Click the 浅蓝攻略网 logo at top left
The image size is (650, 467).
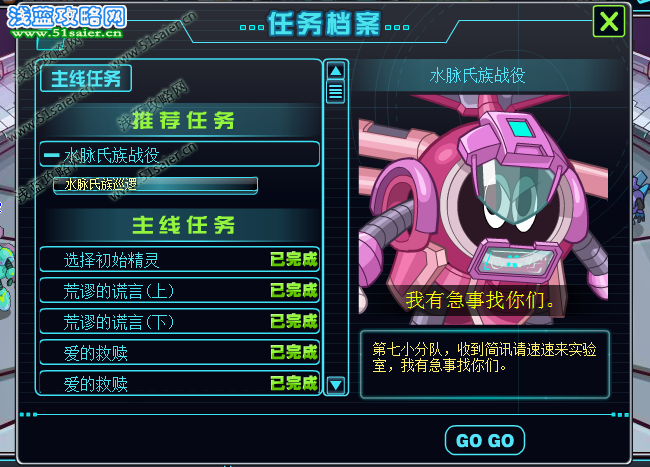tap(66, 21)
